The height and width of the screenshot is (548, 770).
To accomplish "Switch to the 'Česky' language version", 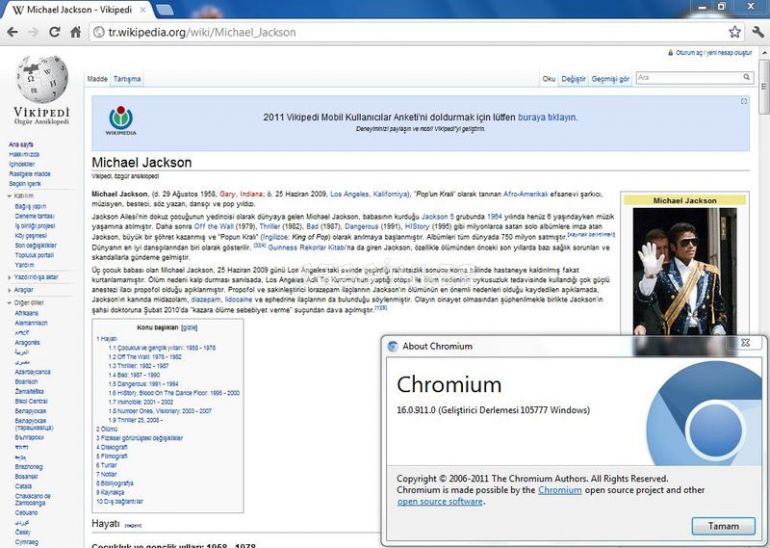I will 23,532.
